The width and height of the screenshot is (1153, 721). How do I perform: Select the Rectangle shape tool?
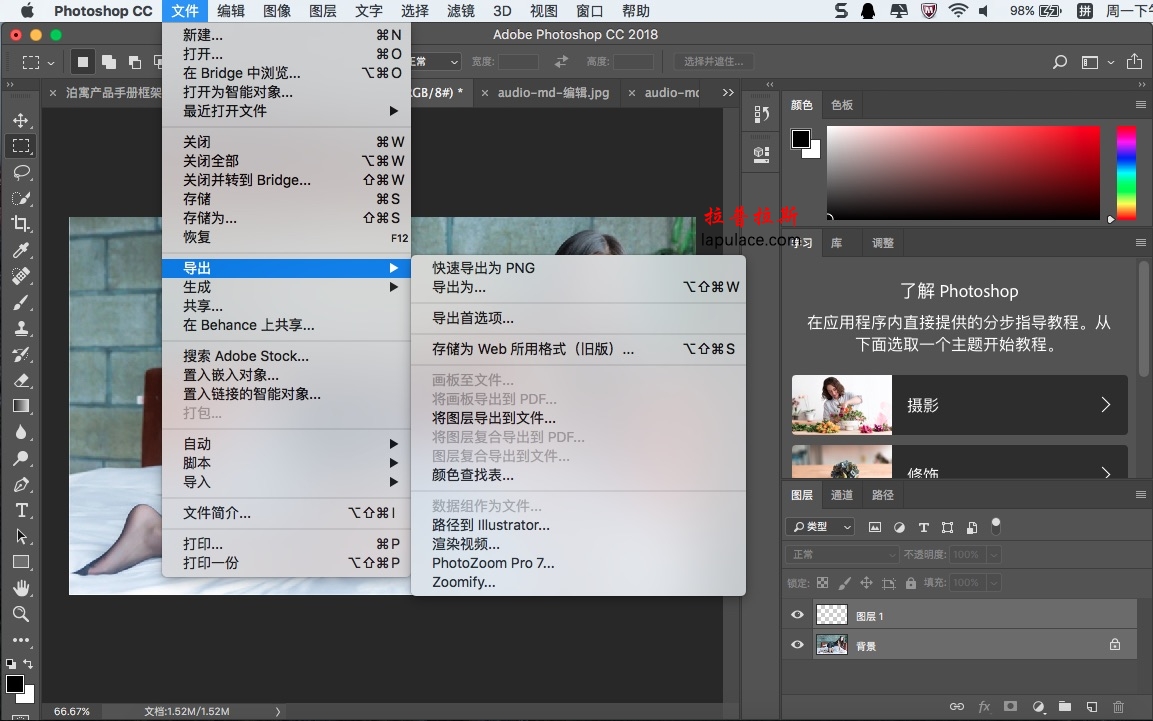[21, 562]
